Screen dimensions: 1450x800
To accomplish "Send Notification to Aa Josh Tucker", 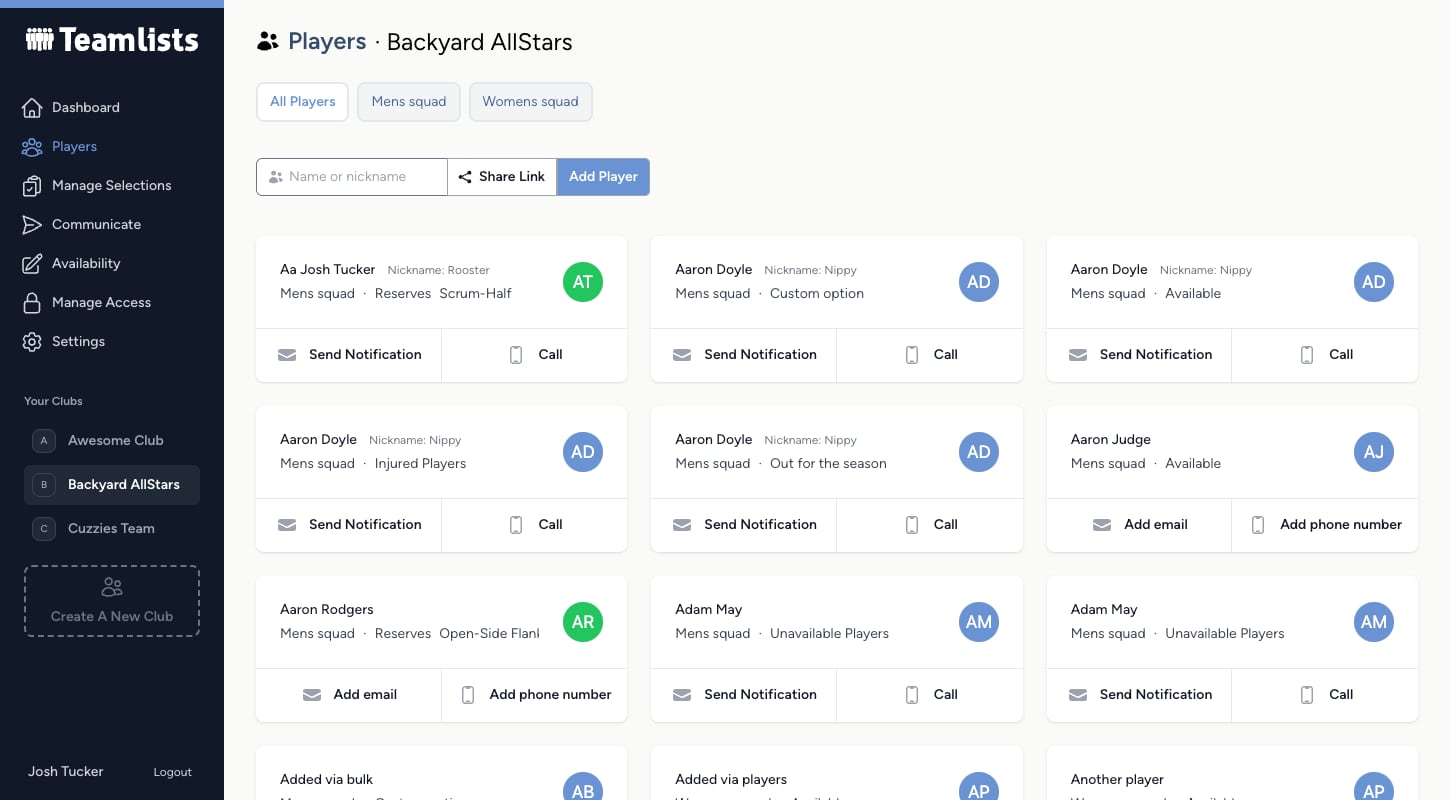I will click(349, 354).
